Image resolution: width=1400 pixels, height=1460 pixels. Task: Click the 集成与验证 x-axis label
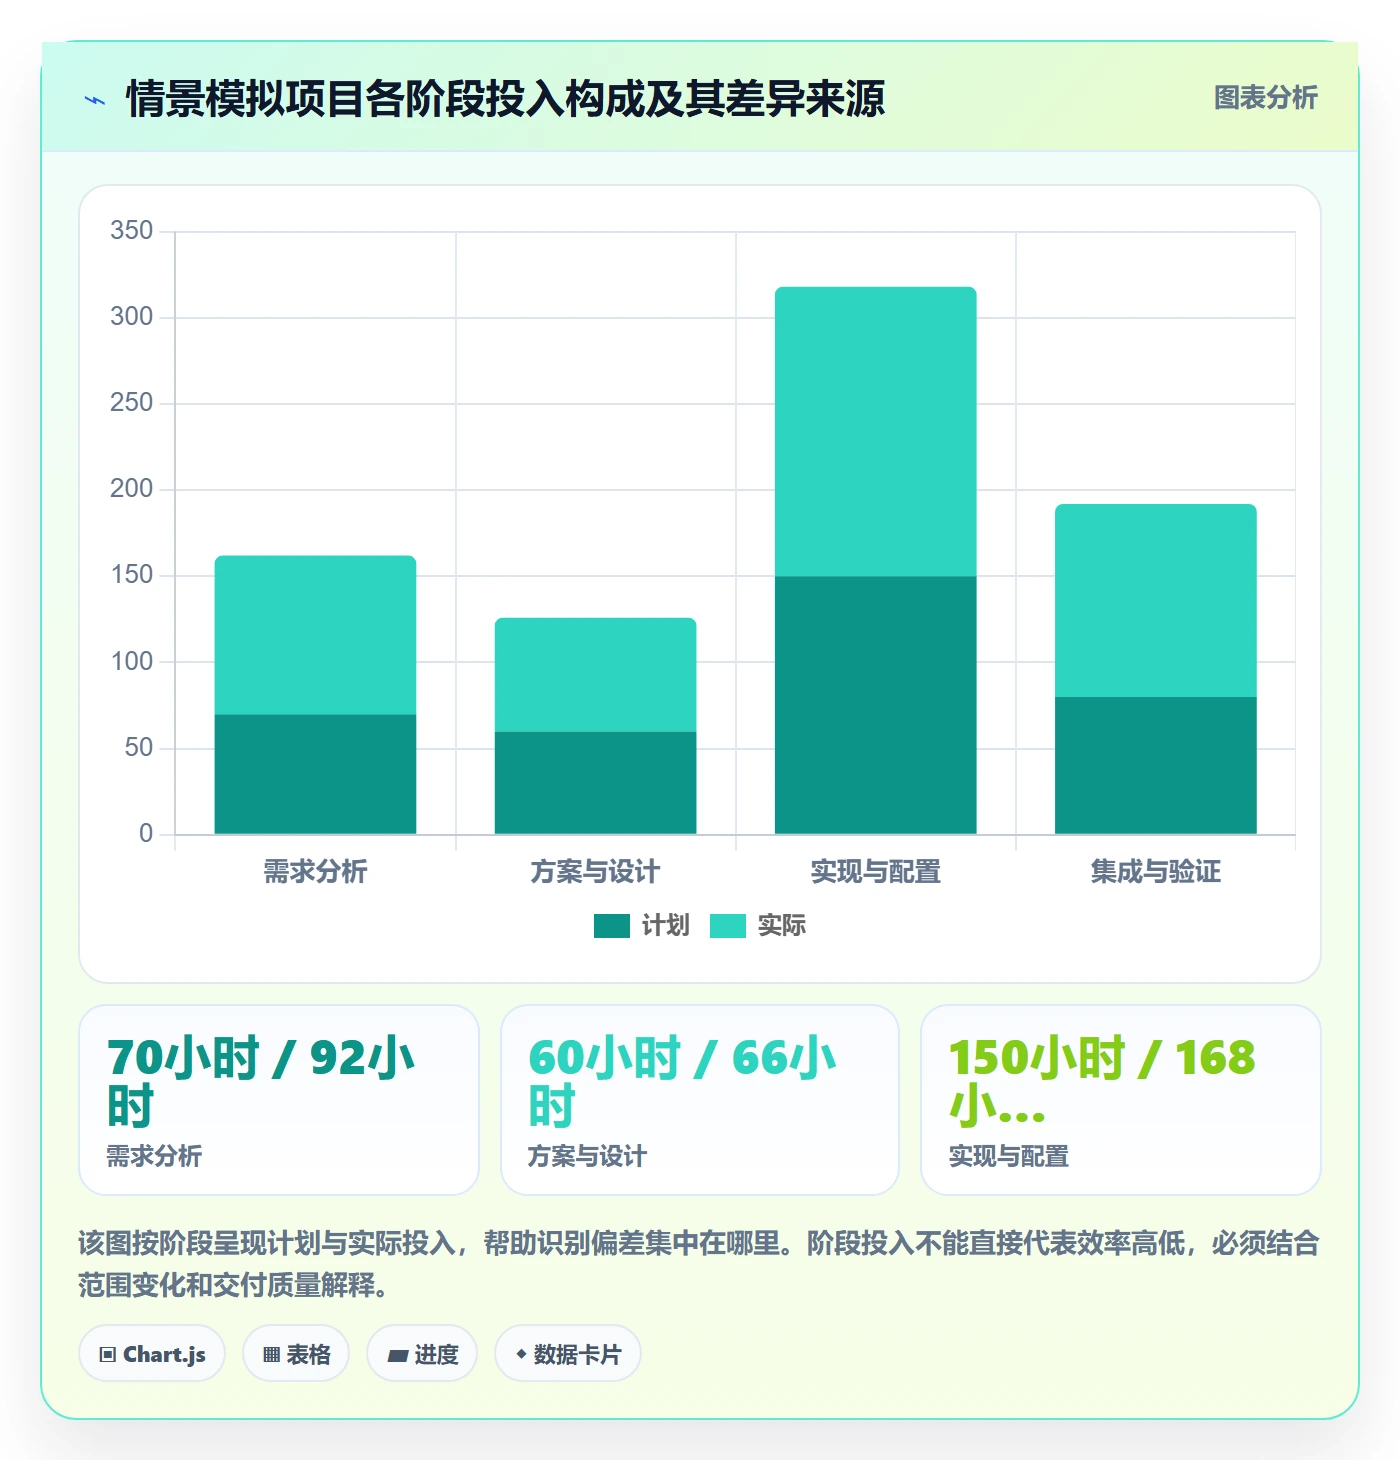coord(1155,872)
